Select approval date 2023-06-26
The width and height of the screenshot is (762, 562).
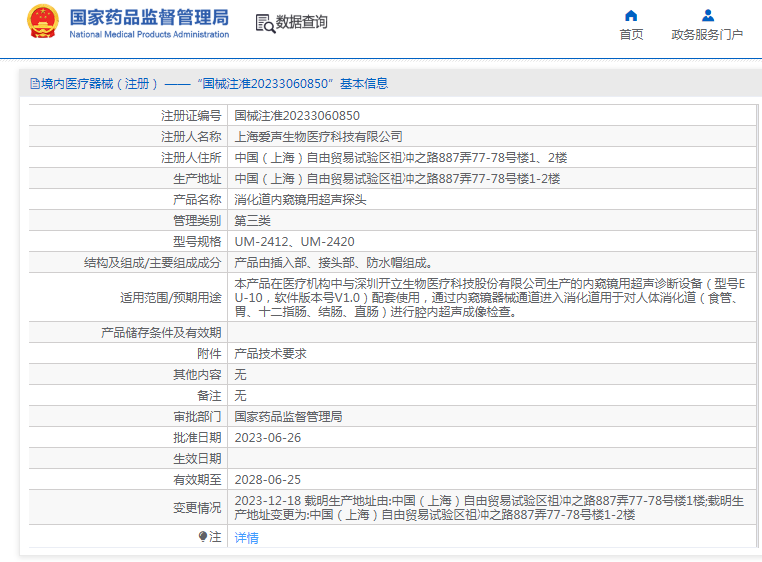(x=268, y=438)
